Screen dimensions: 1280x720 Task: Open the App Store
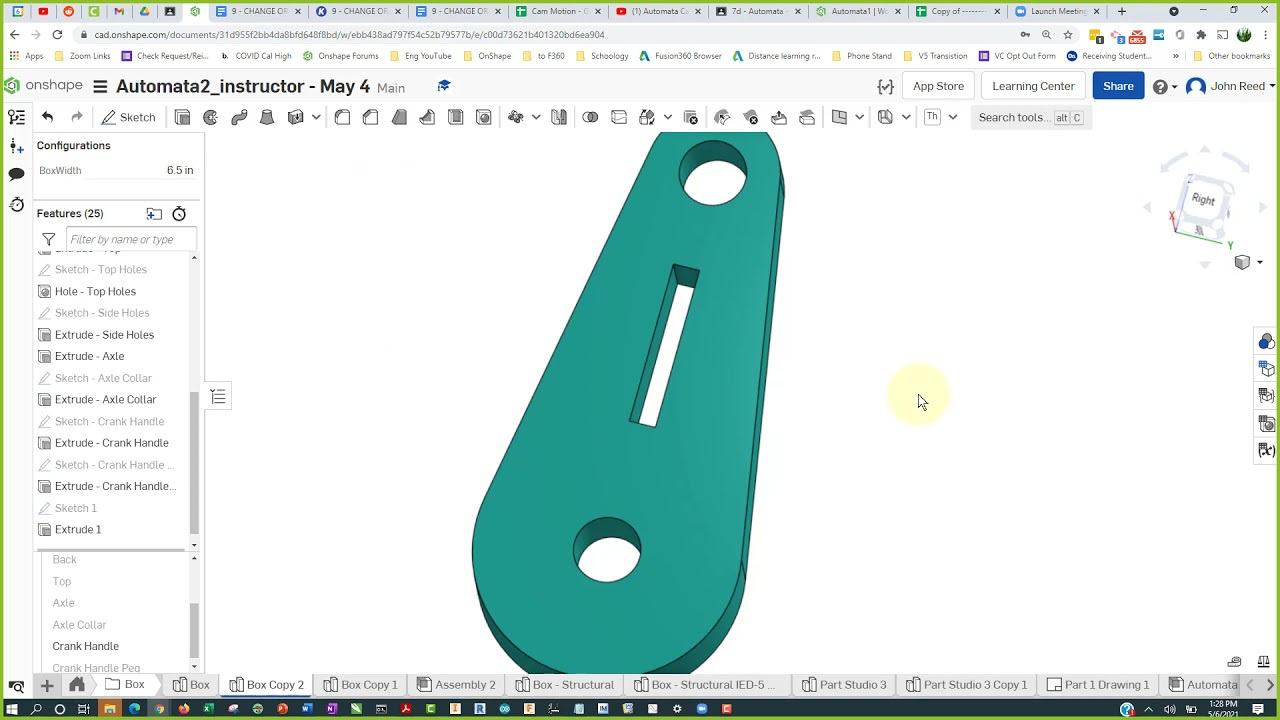point(938,86)
